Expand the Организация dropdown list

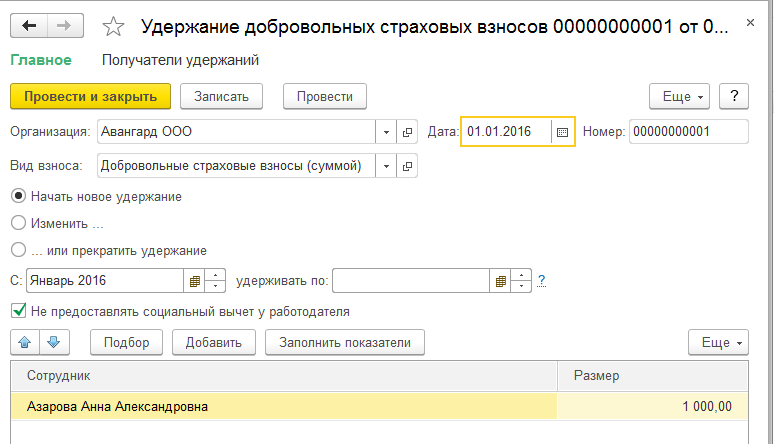pyautogui.click(x=386, y=132)
